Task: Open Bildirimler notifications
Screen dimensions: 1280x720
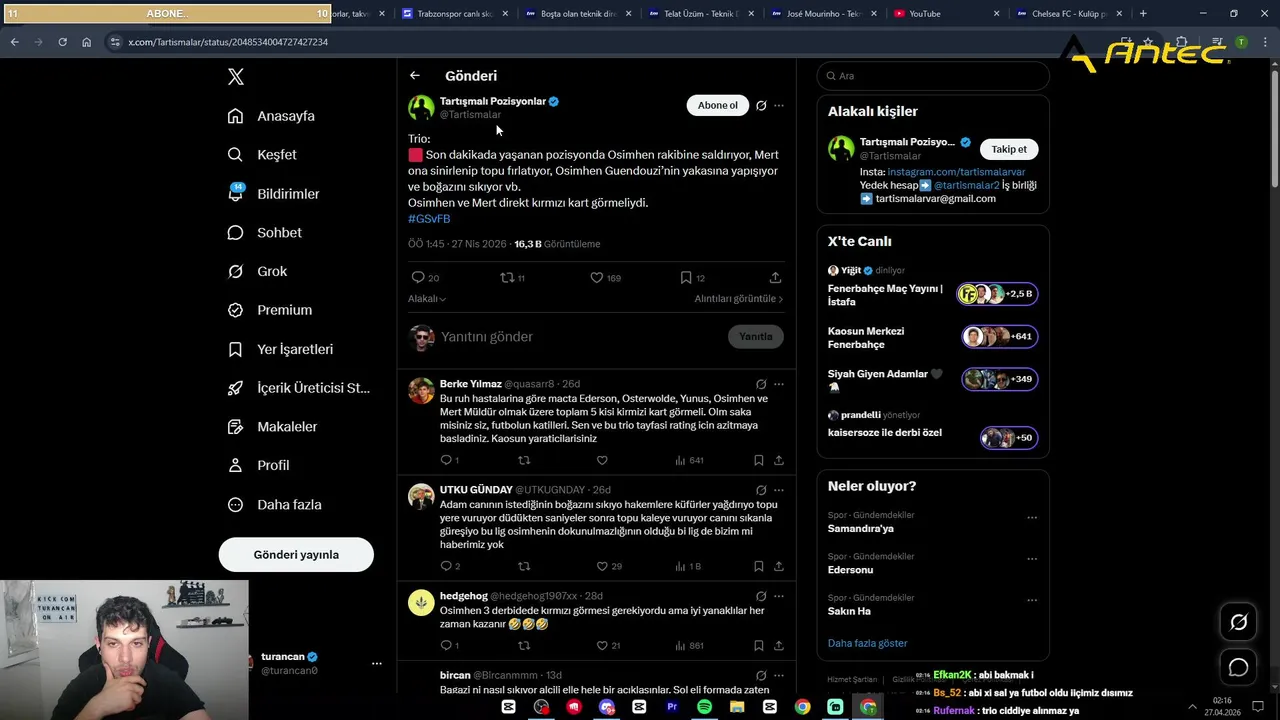Action: 273,194
